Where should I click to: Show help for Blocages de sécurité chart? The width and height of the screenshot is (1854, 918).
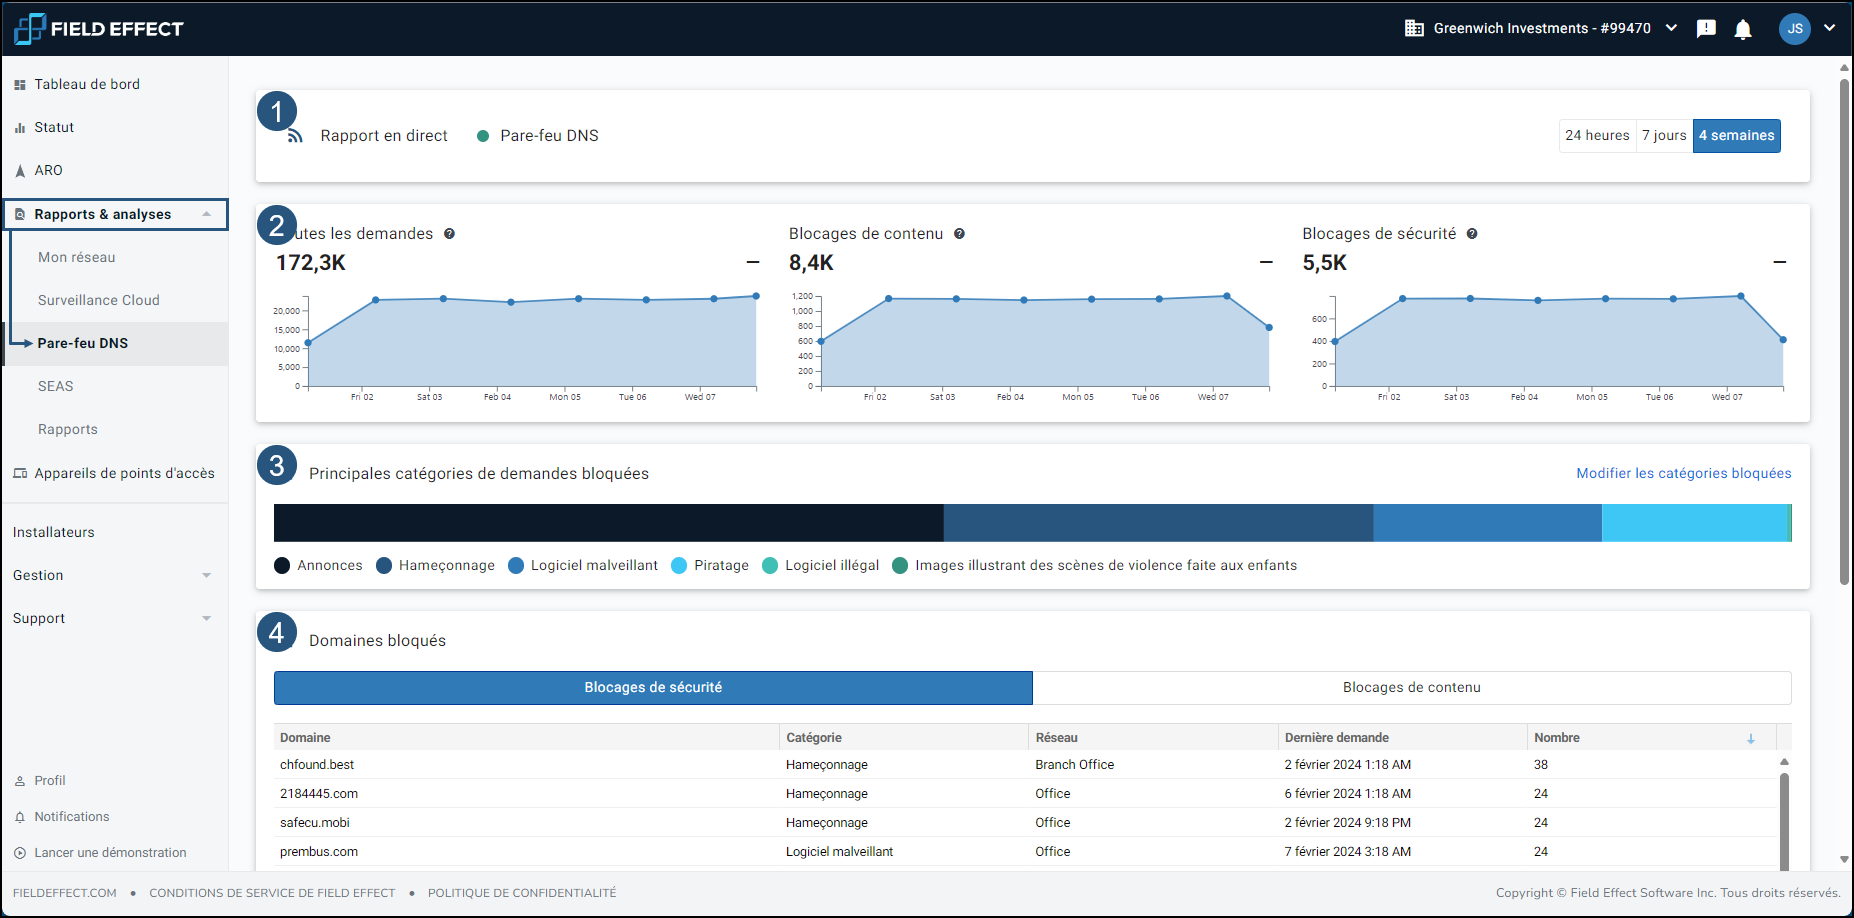[x=1472, y=234]
